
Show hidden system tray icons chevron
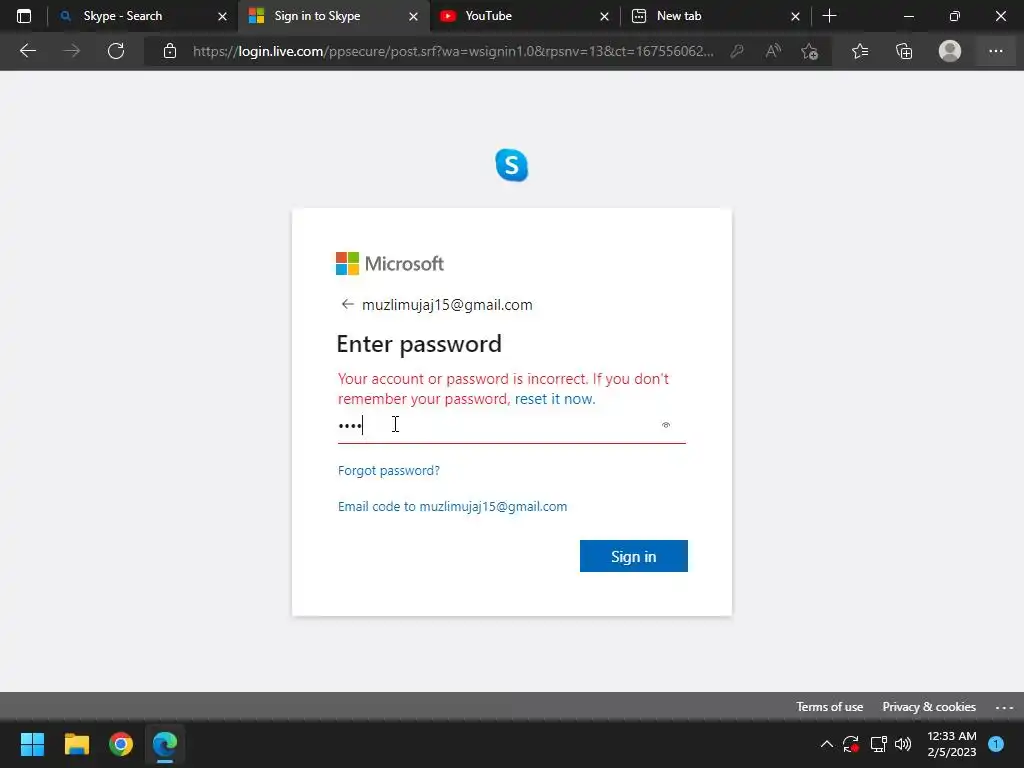coord(827,744)
